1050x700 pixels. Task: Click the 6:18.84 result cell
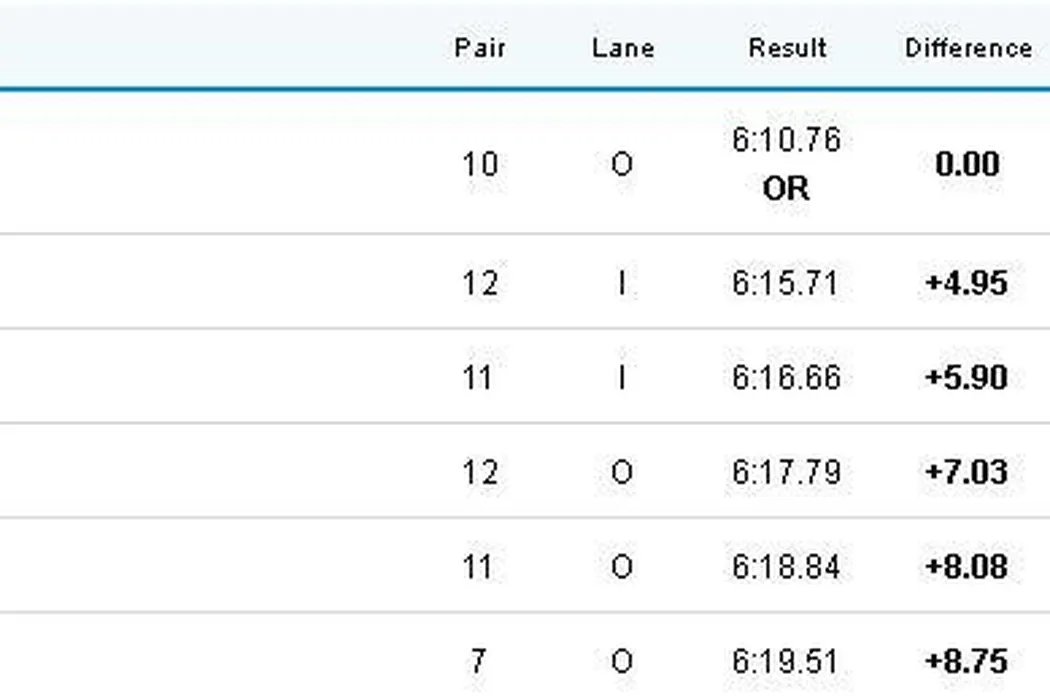786,567
